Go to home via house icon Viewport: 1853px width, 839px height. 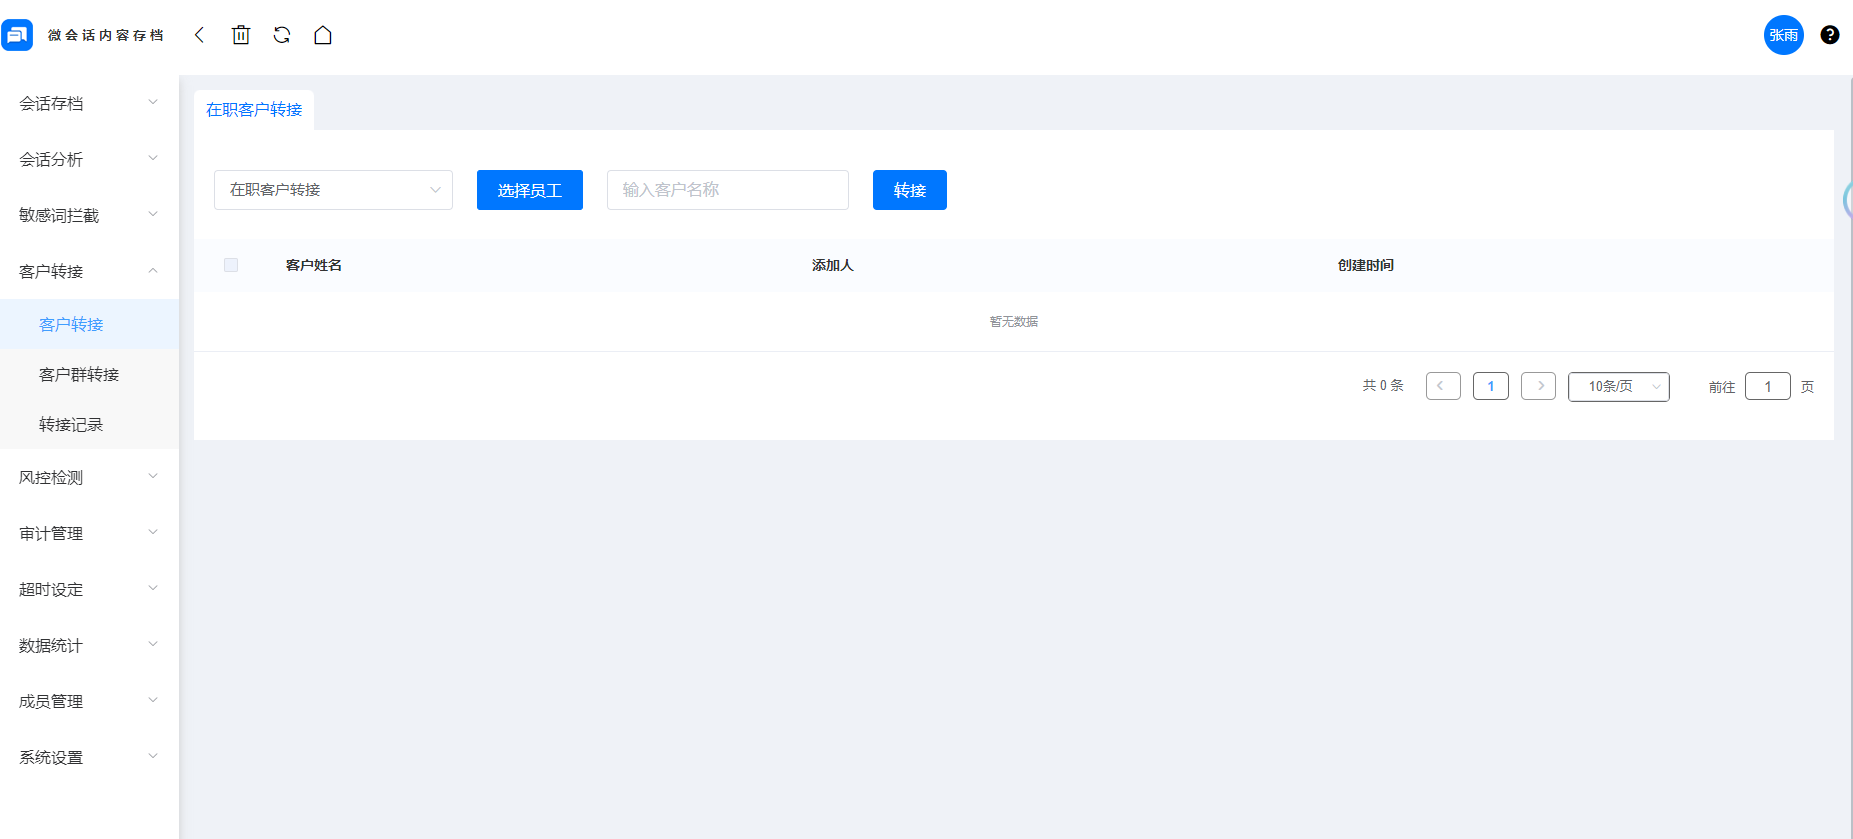click(x=323, y=35)
